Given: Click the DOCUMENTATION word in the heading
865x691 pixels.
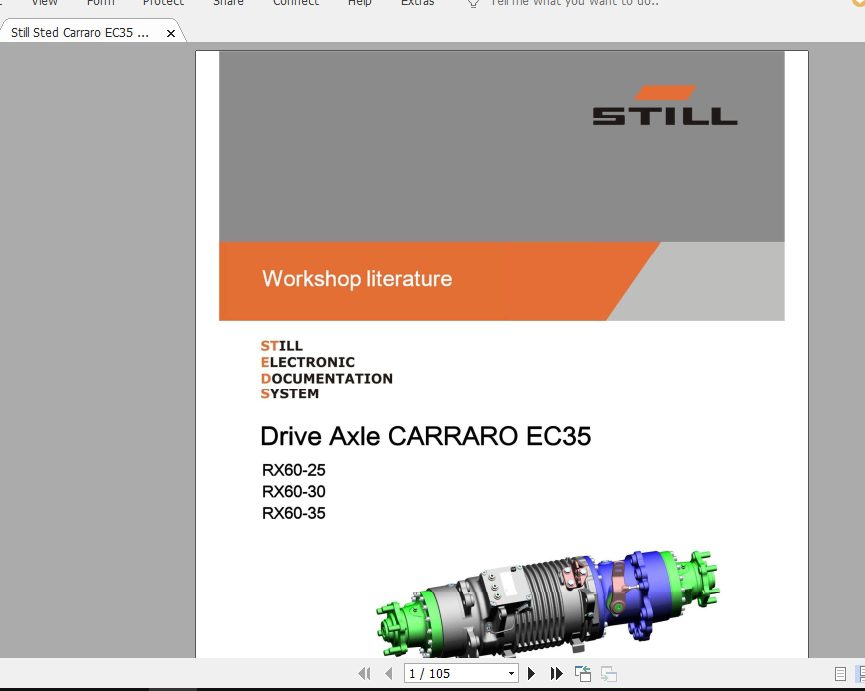Looking at the screenshot, I should pyautogui.click(x=327, y=378).
